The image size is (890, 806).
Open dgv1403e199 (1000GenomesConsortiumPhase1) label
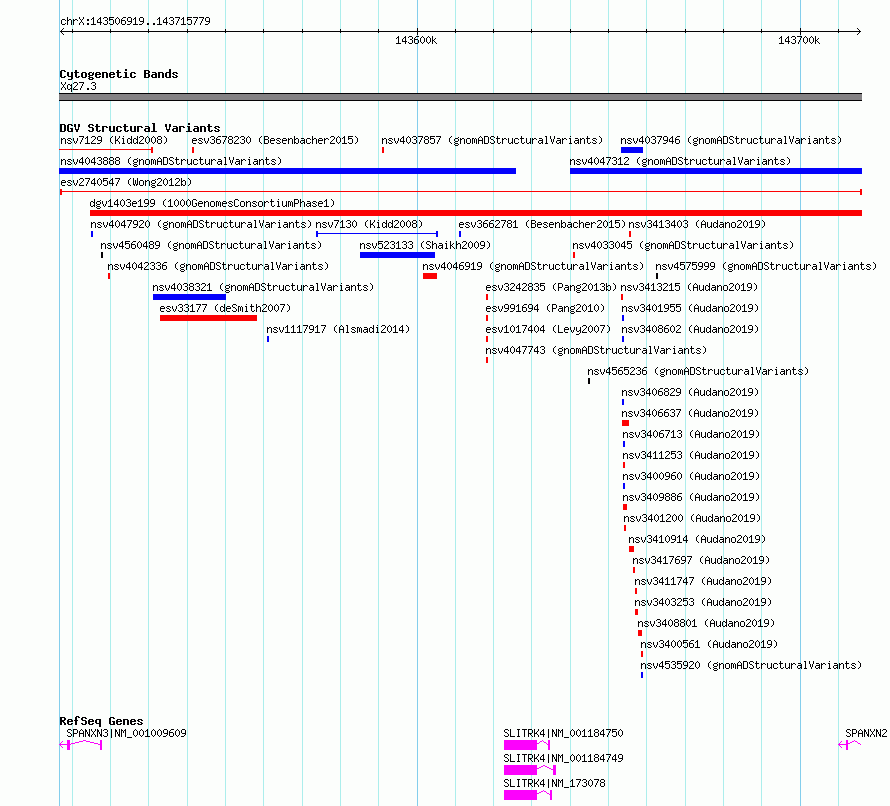coord(212,203)
